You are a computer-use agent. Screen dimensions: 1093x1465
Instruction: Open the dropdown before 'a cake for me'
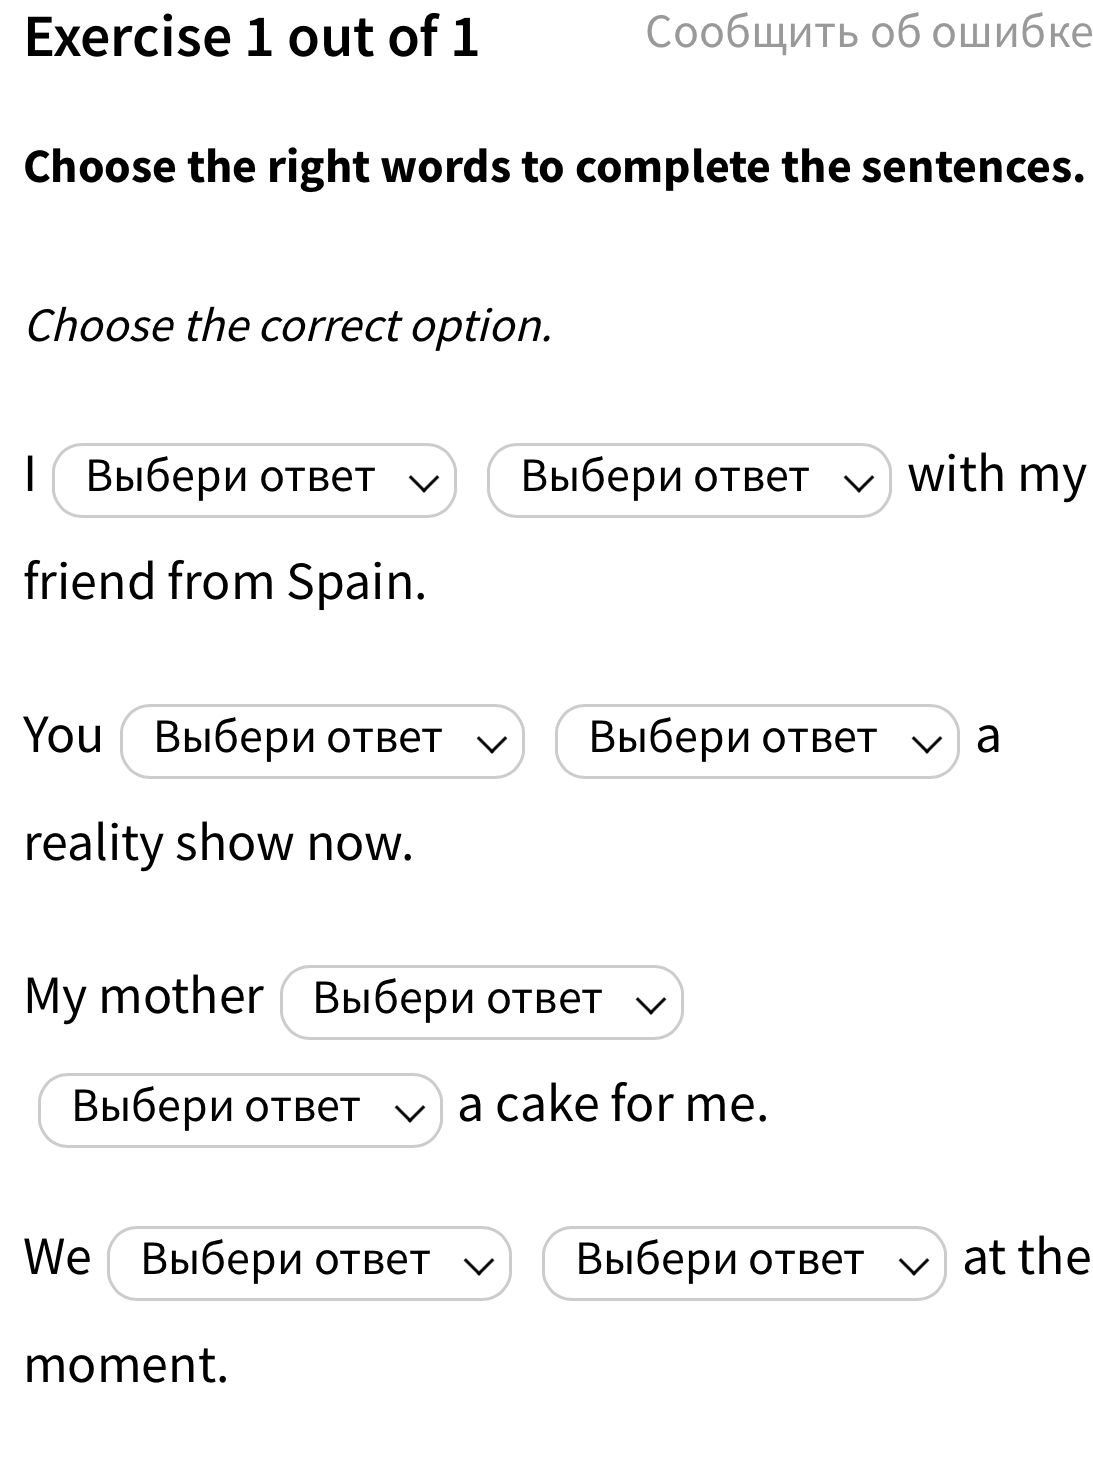[239, 1109]
